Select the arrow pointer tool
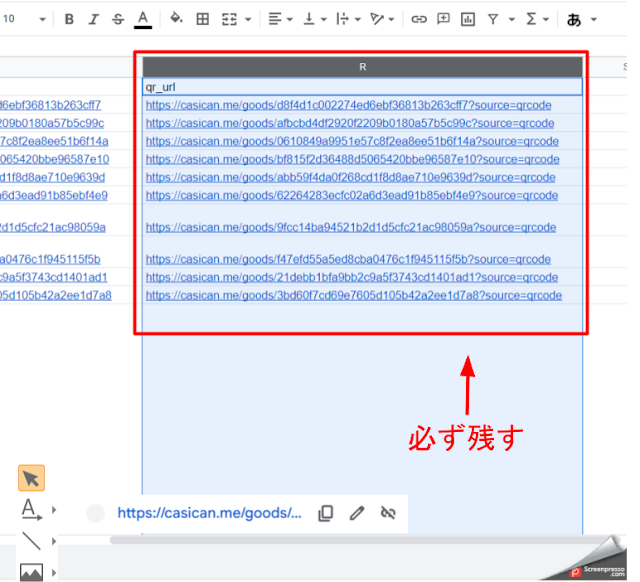Viewport: 640px width, 582px height. point(31,478)
